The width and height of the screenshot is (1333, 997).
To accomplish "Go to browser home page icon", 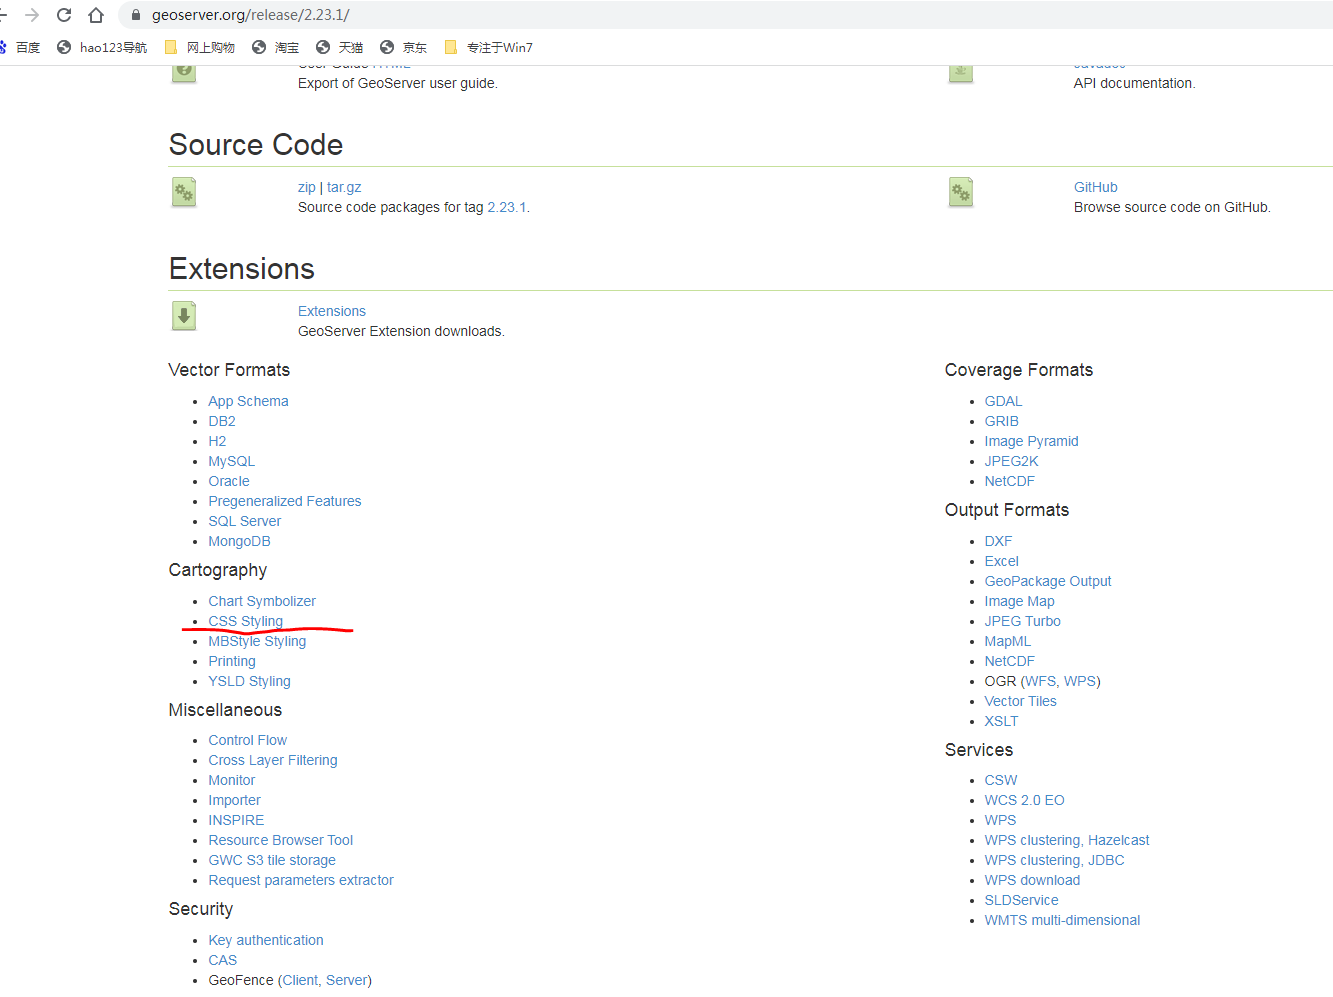I will tap(96, 15).
